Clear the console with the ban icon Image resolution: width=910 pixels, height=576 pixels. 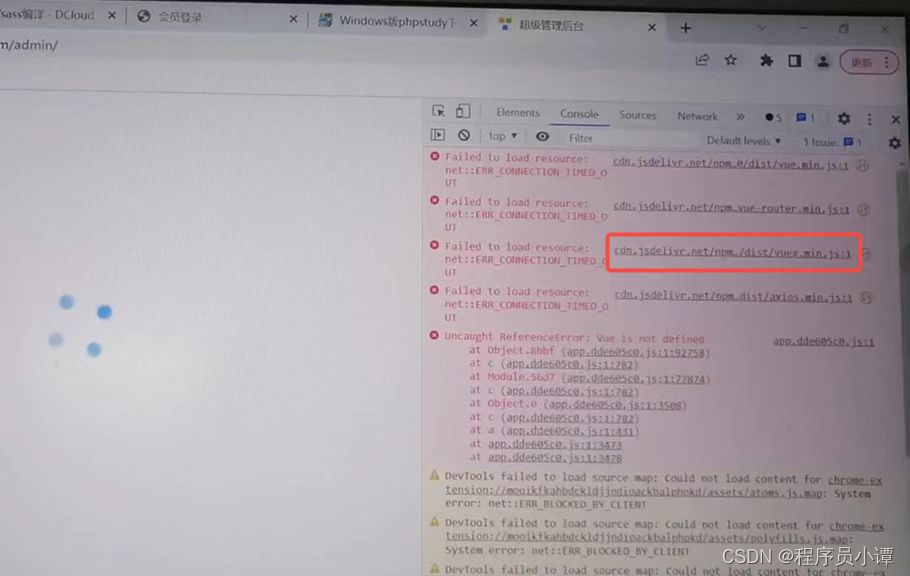pyautogui.click(x=464, y=136)
